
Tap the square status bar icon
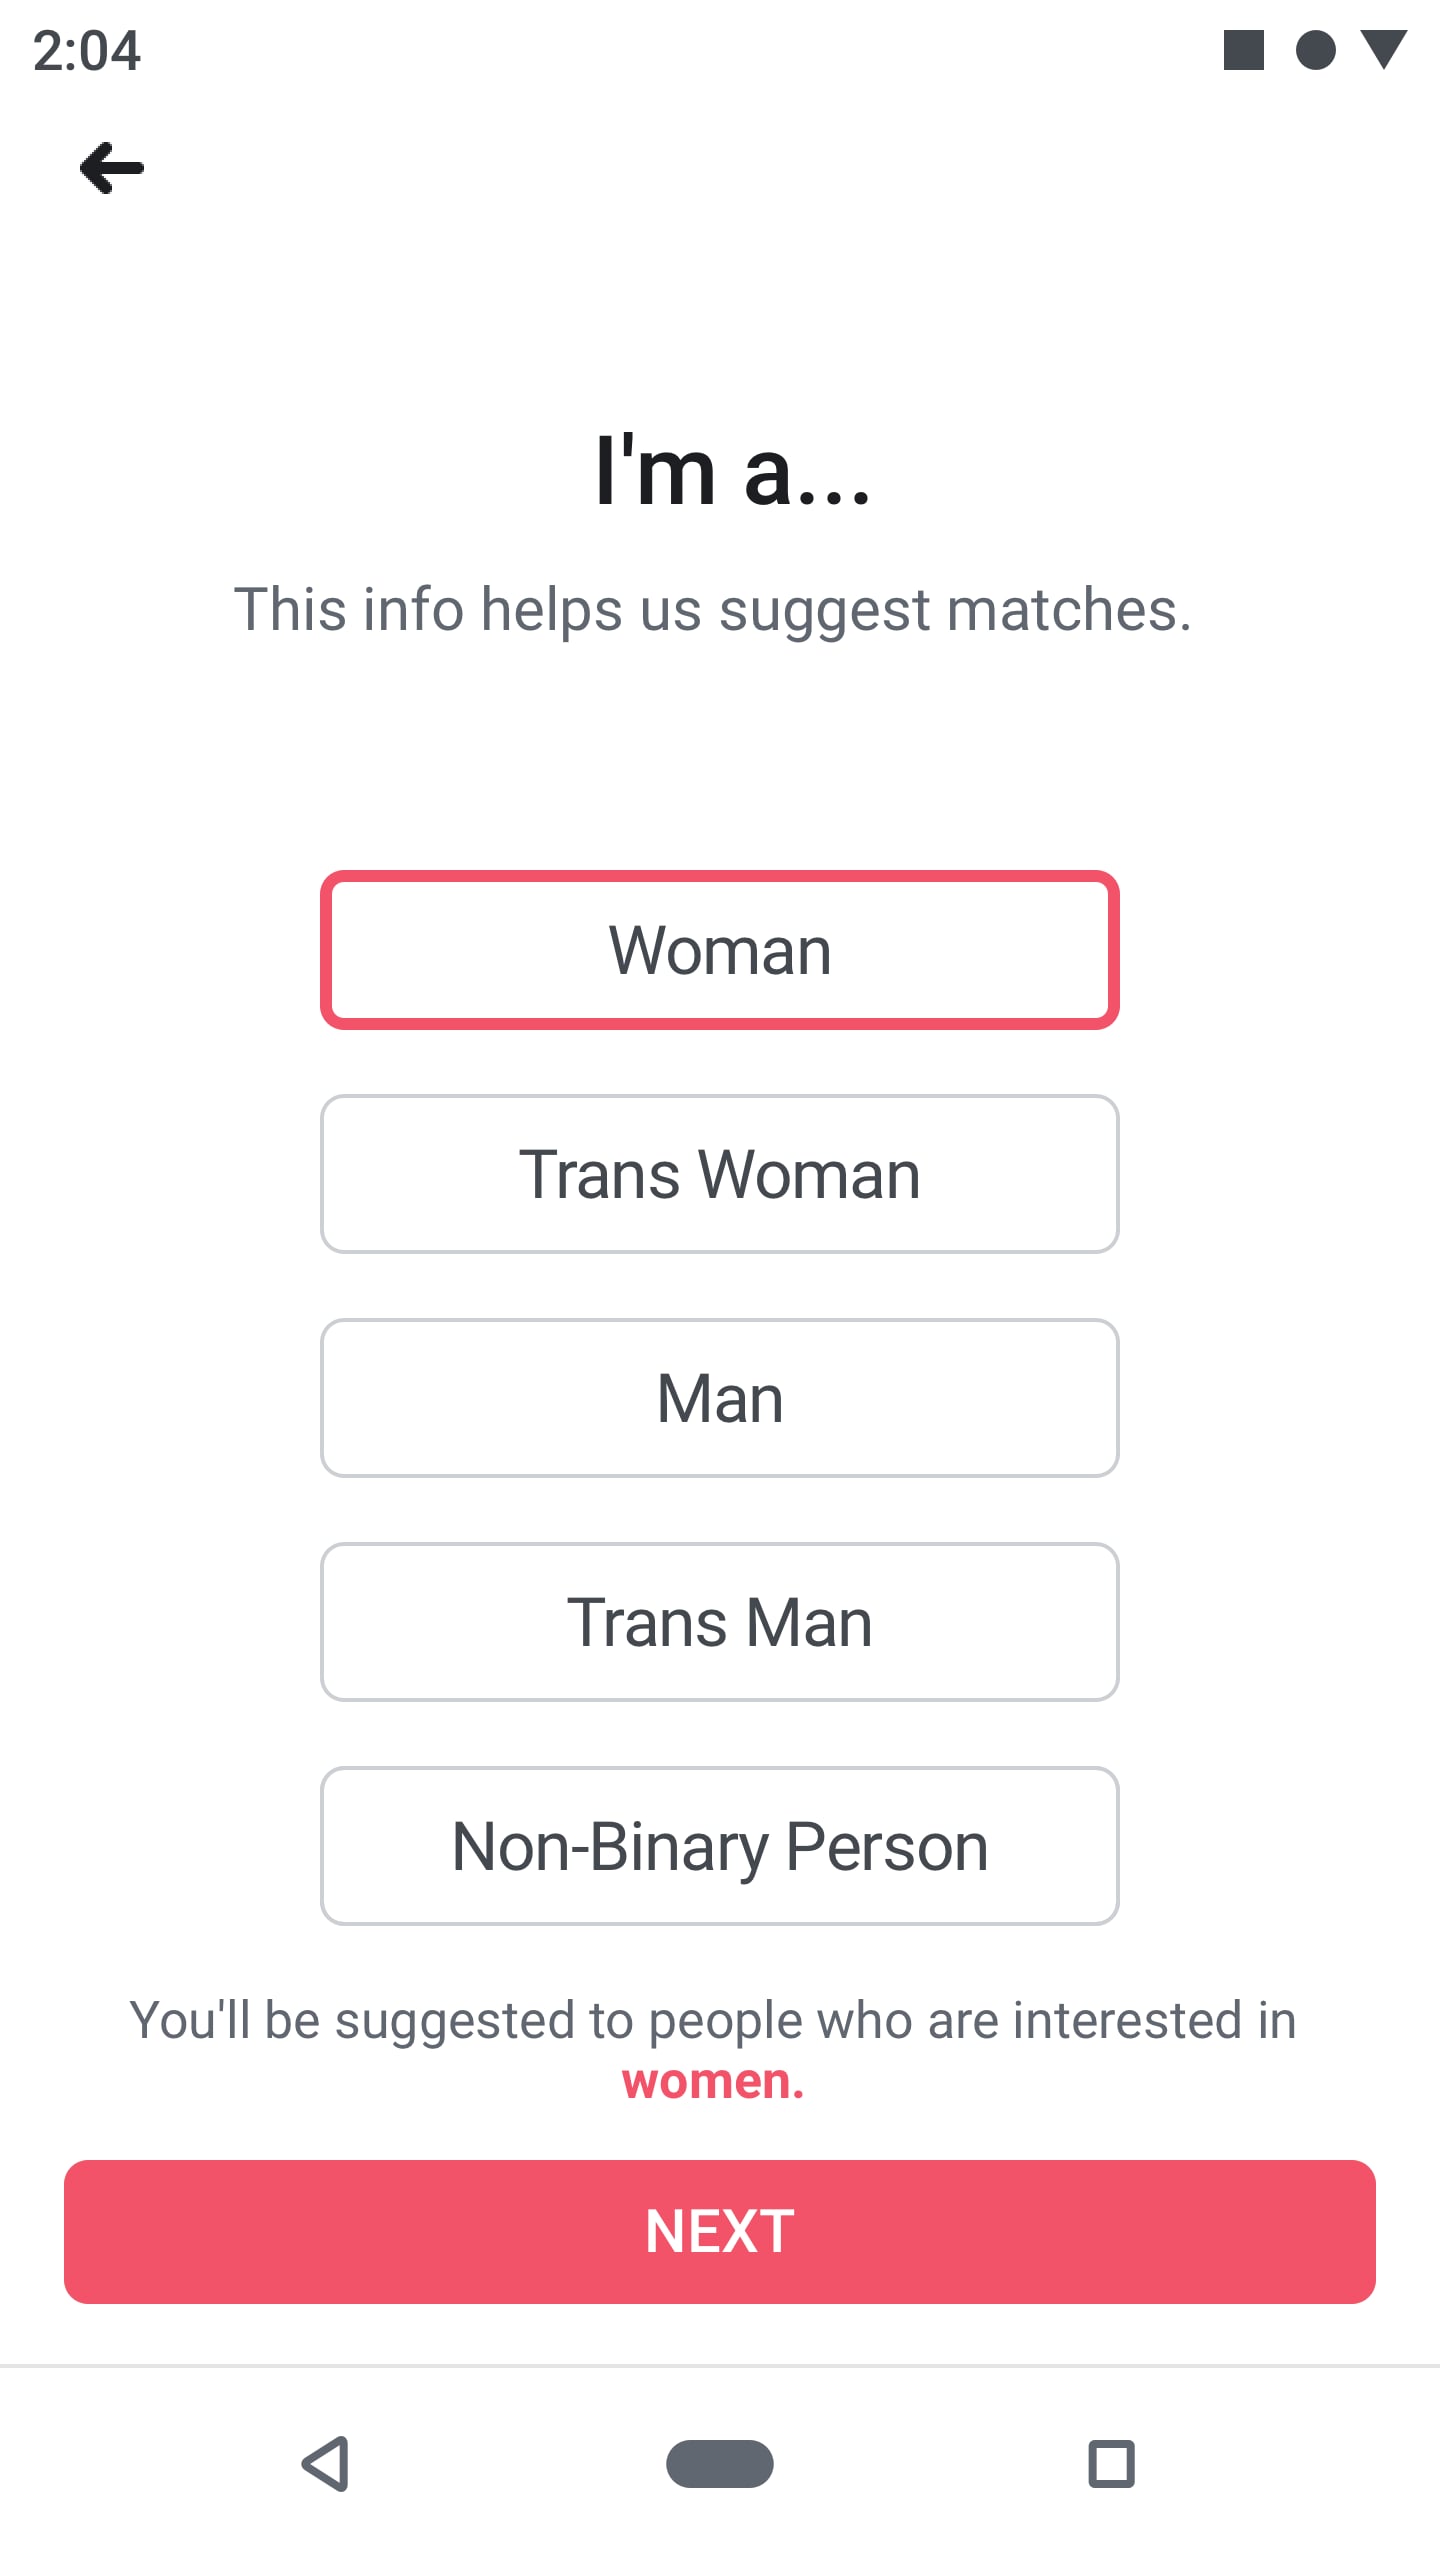click(1244, 50)
